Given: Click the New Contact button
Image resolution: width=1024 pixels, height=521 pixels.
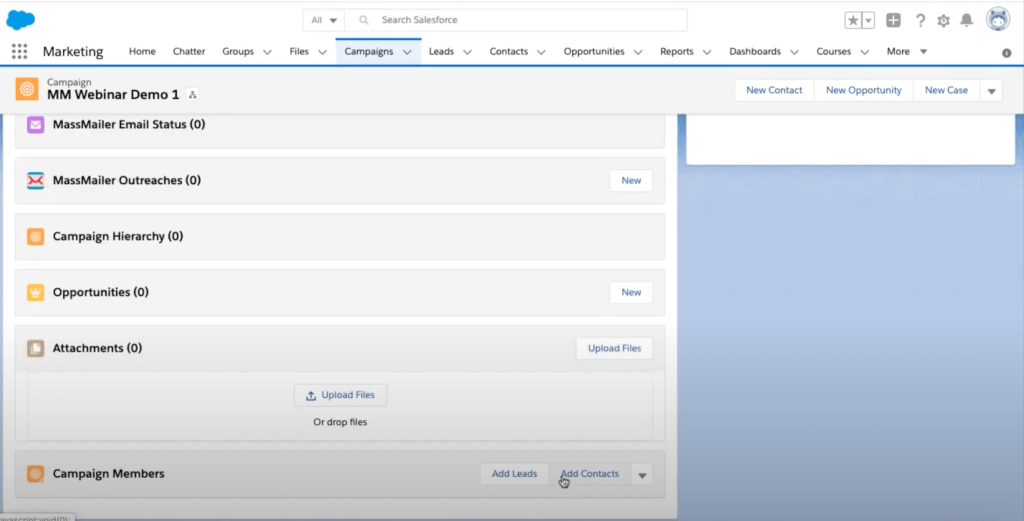Looking at the screenshot, I should tap(774, 90).
